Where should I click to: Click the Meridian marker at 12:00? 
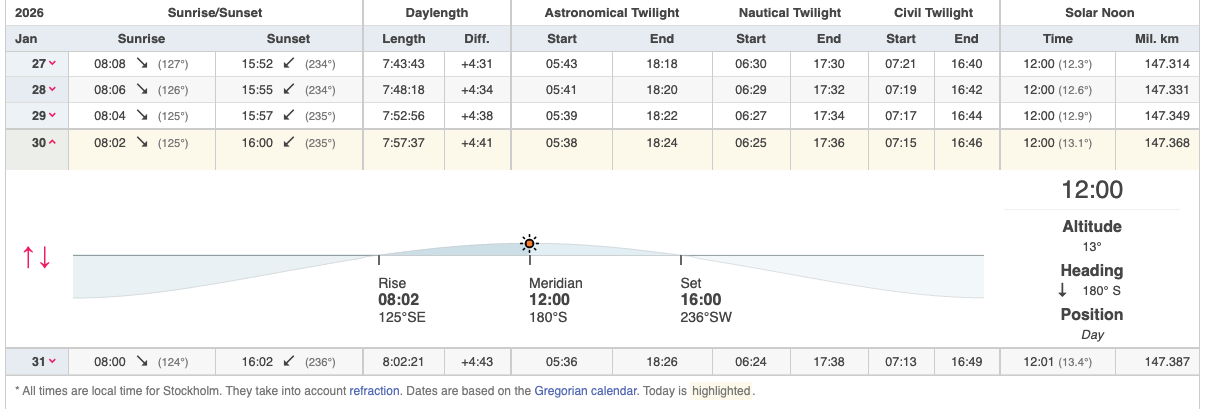(549, 299)
